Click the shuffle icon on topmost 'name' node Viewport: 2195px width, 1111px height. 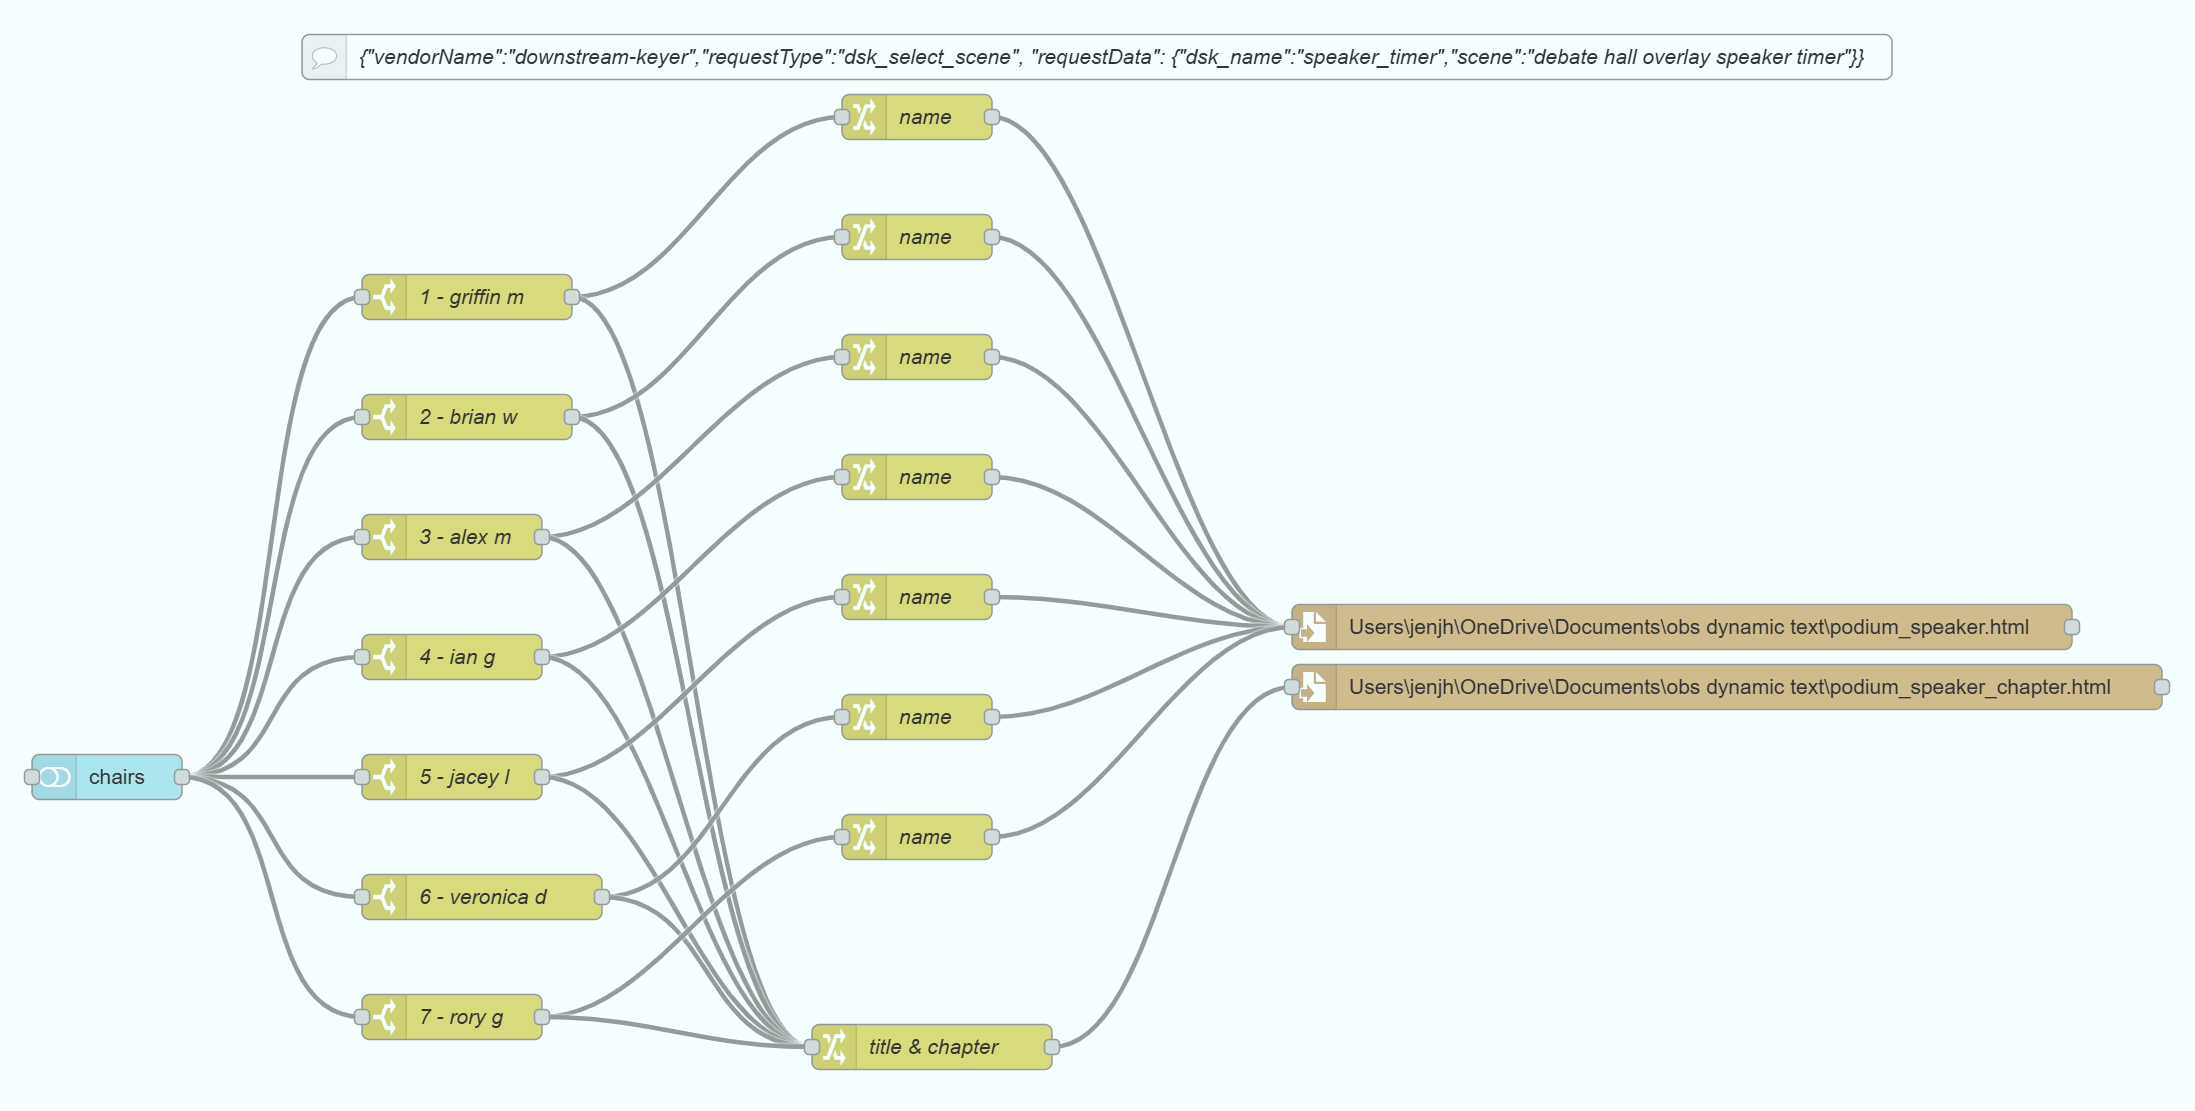coord(865,117)
